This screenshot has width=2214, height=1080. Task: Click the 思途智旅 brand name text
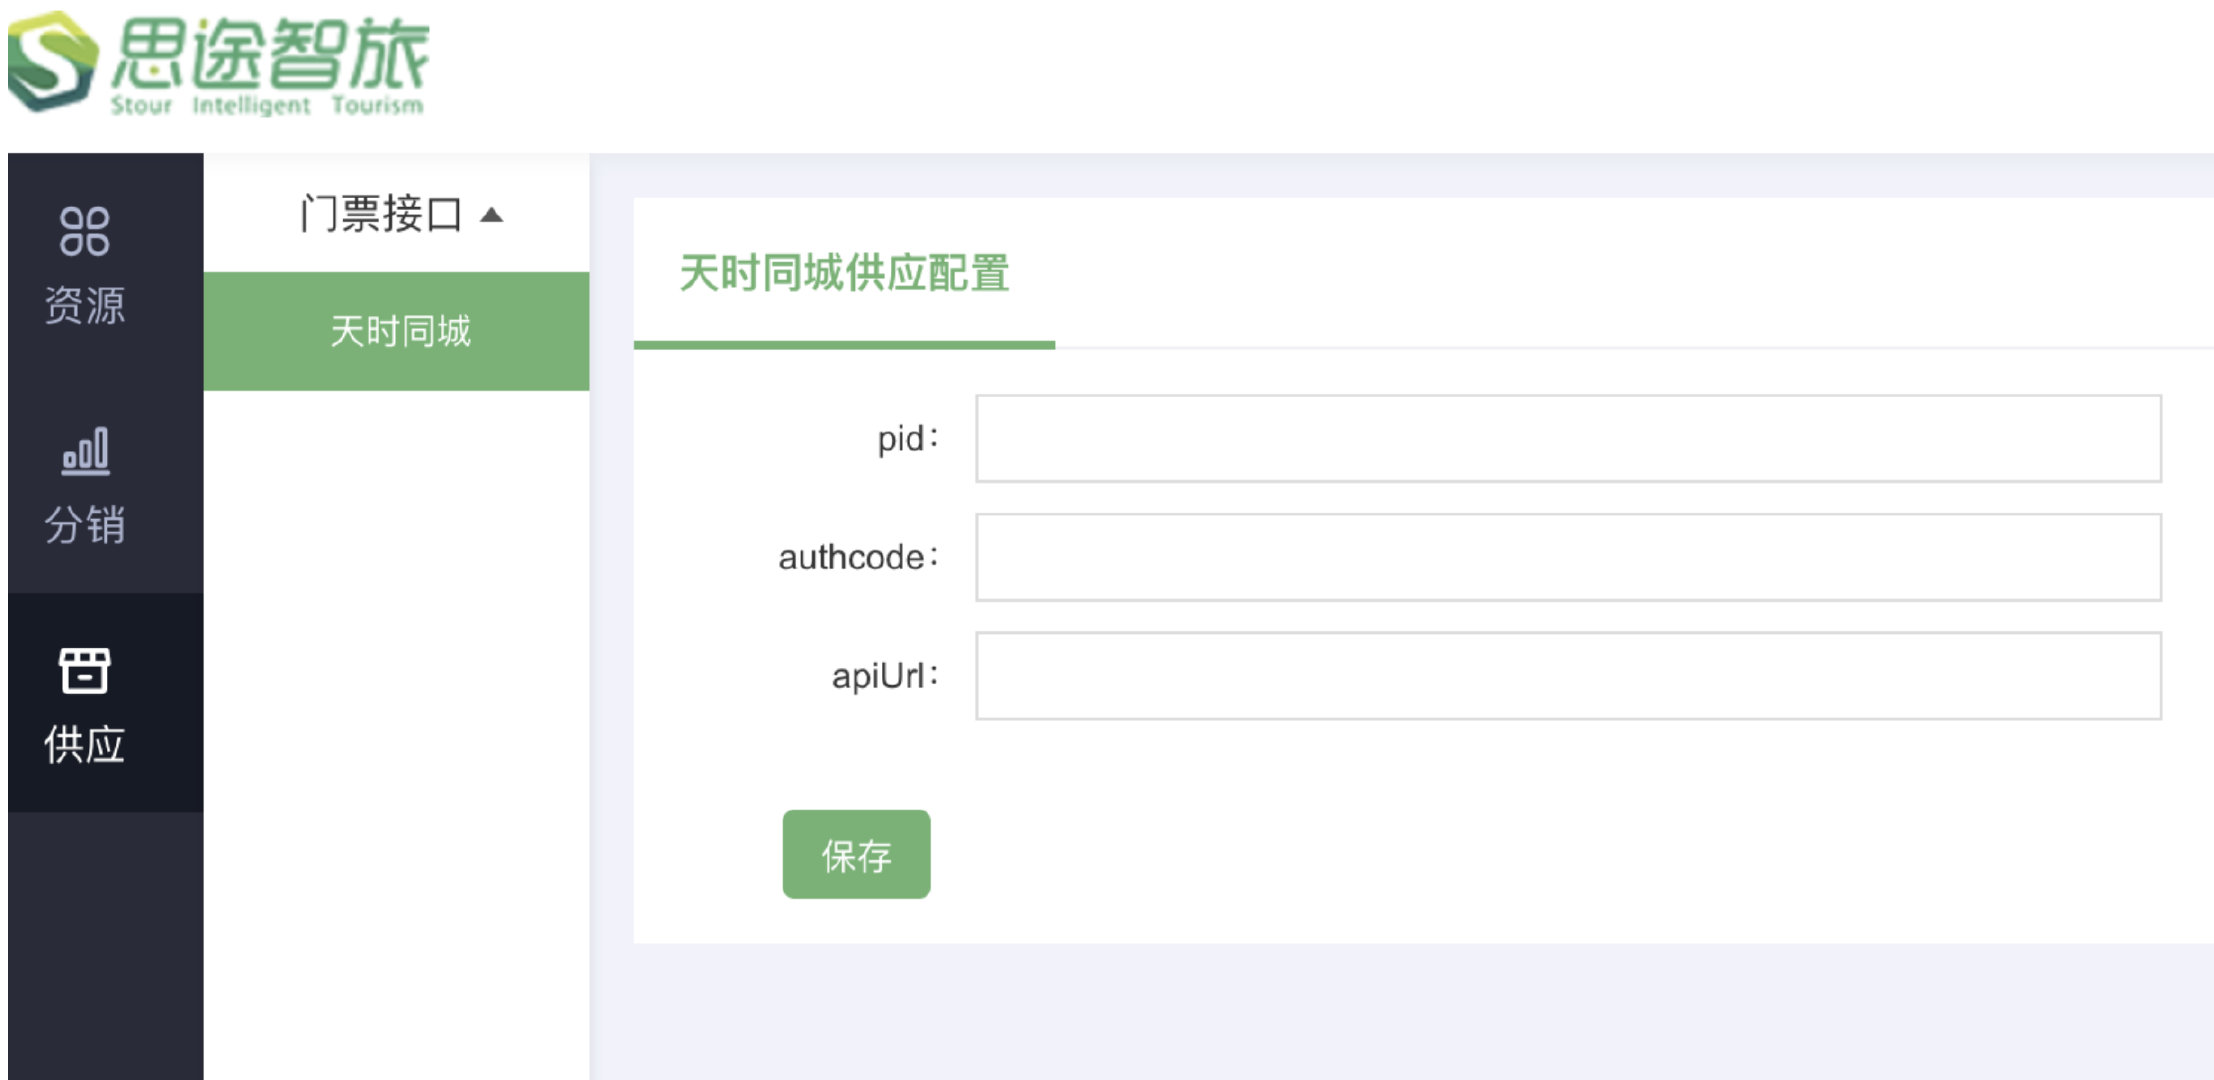point(270,53)
